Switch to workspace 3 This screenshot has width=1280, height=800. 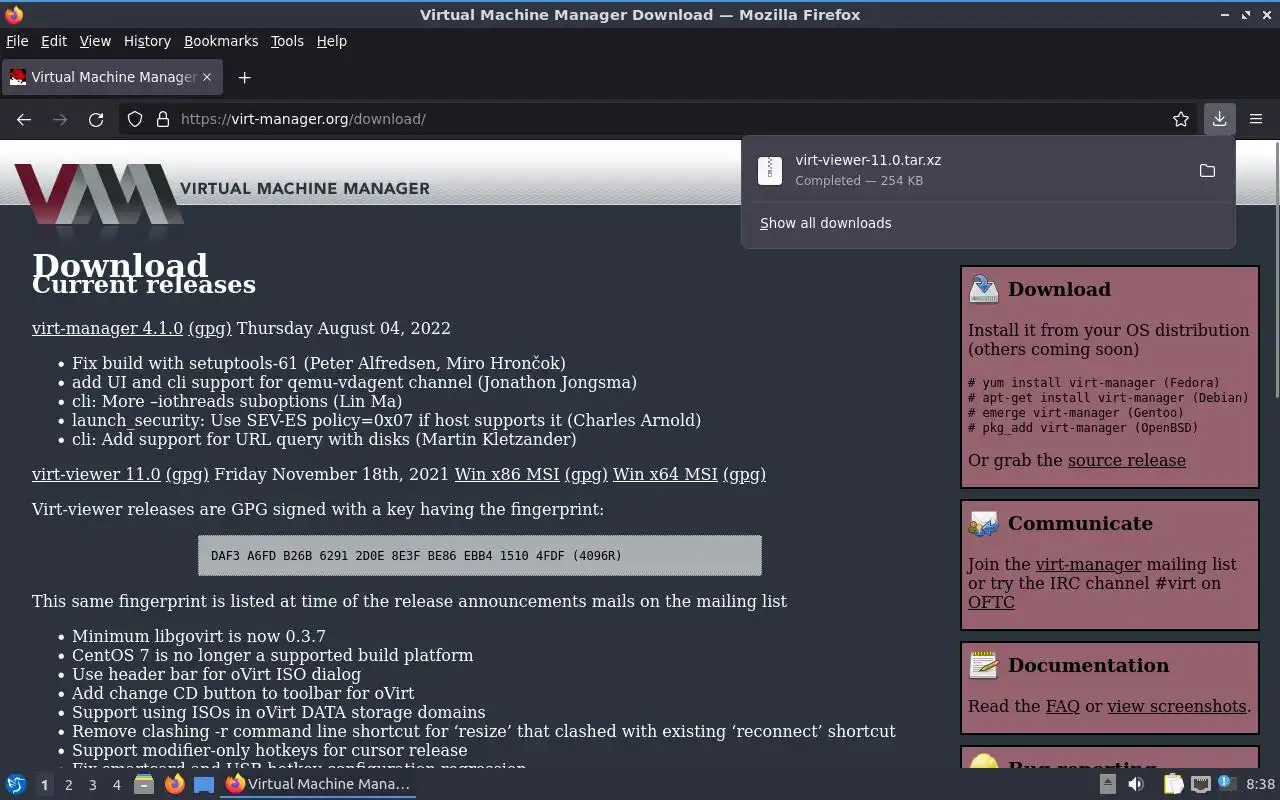coord(92,785)
